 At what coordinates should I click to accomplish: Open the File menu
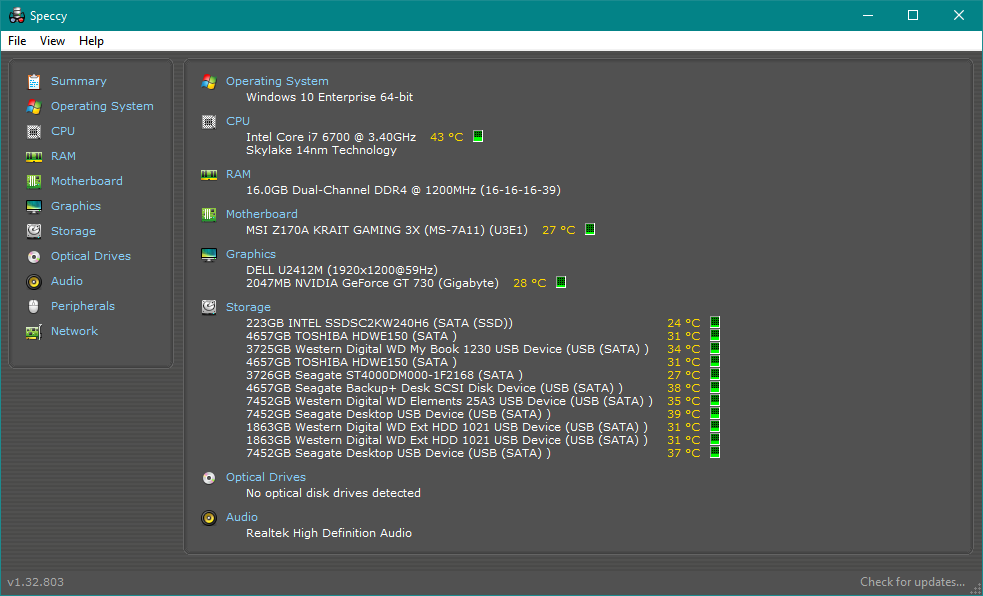(x=17, y=41)
